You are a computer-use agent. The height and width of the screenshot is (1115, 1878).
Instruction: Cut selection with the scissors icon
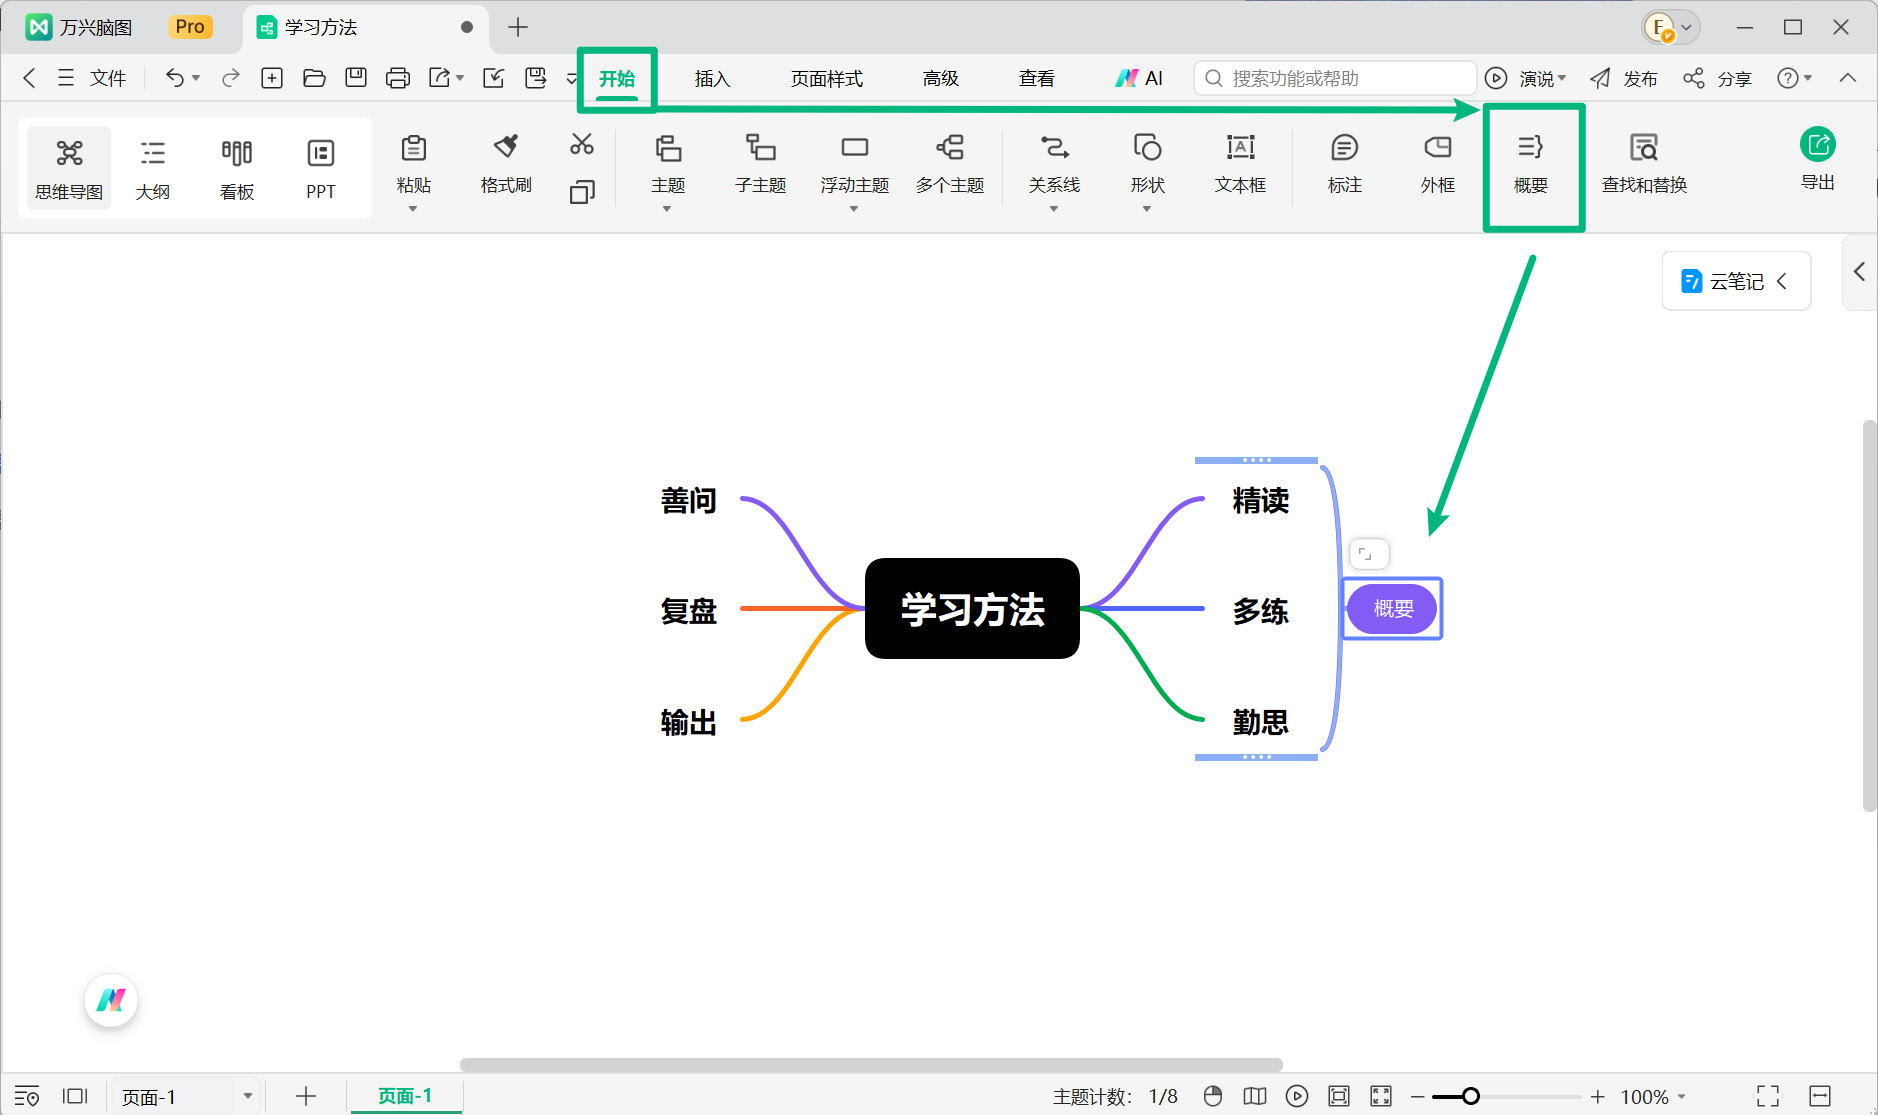582,145
